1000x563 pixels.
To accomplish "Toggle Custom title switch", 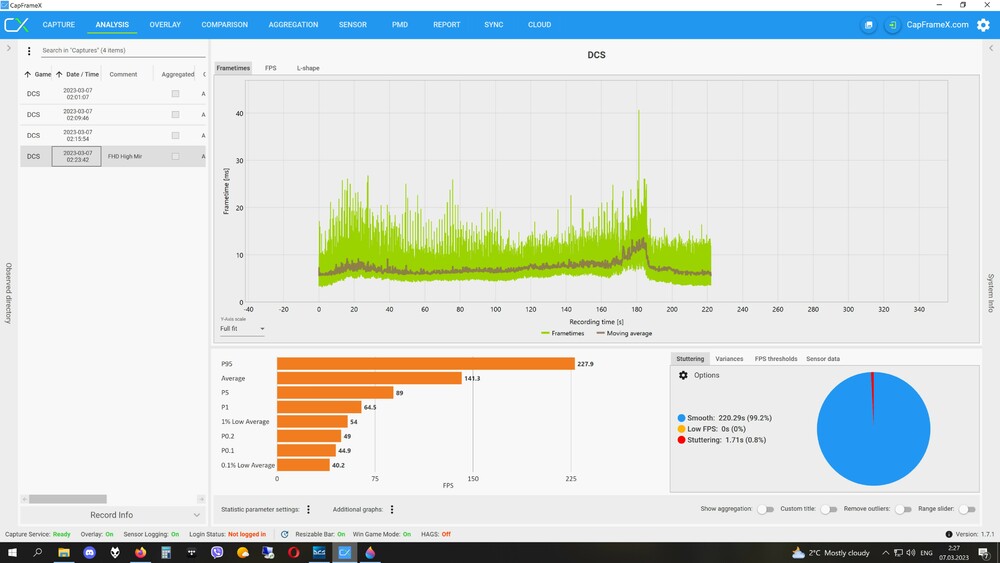I will click(828, 509).
